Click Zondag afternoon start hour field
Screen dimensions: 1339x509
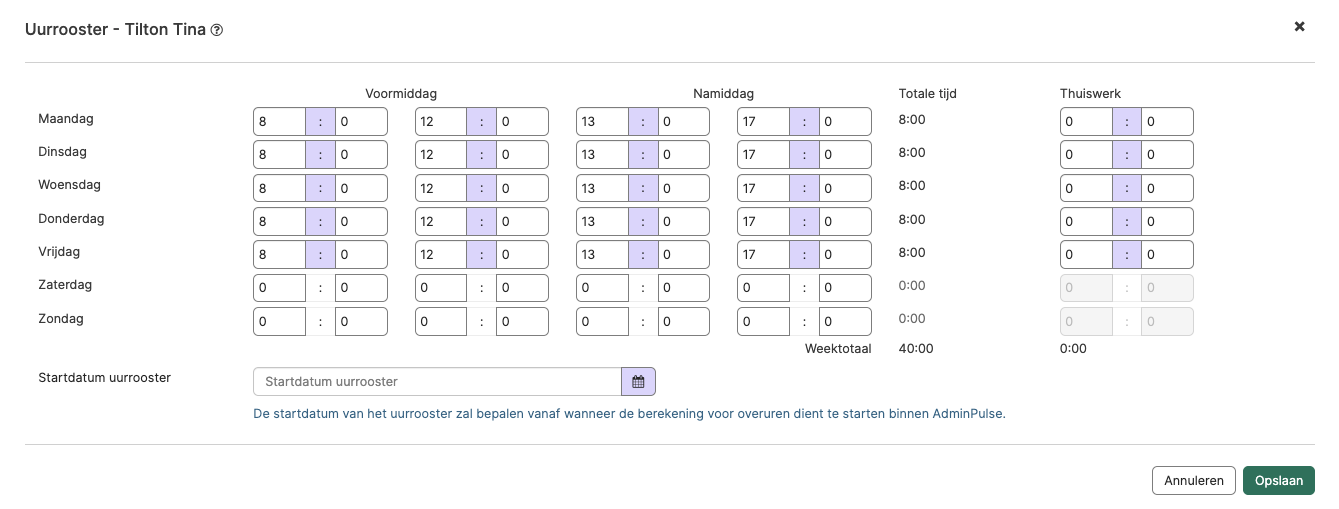[603, 321]
